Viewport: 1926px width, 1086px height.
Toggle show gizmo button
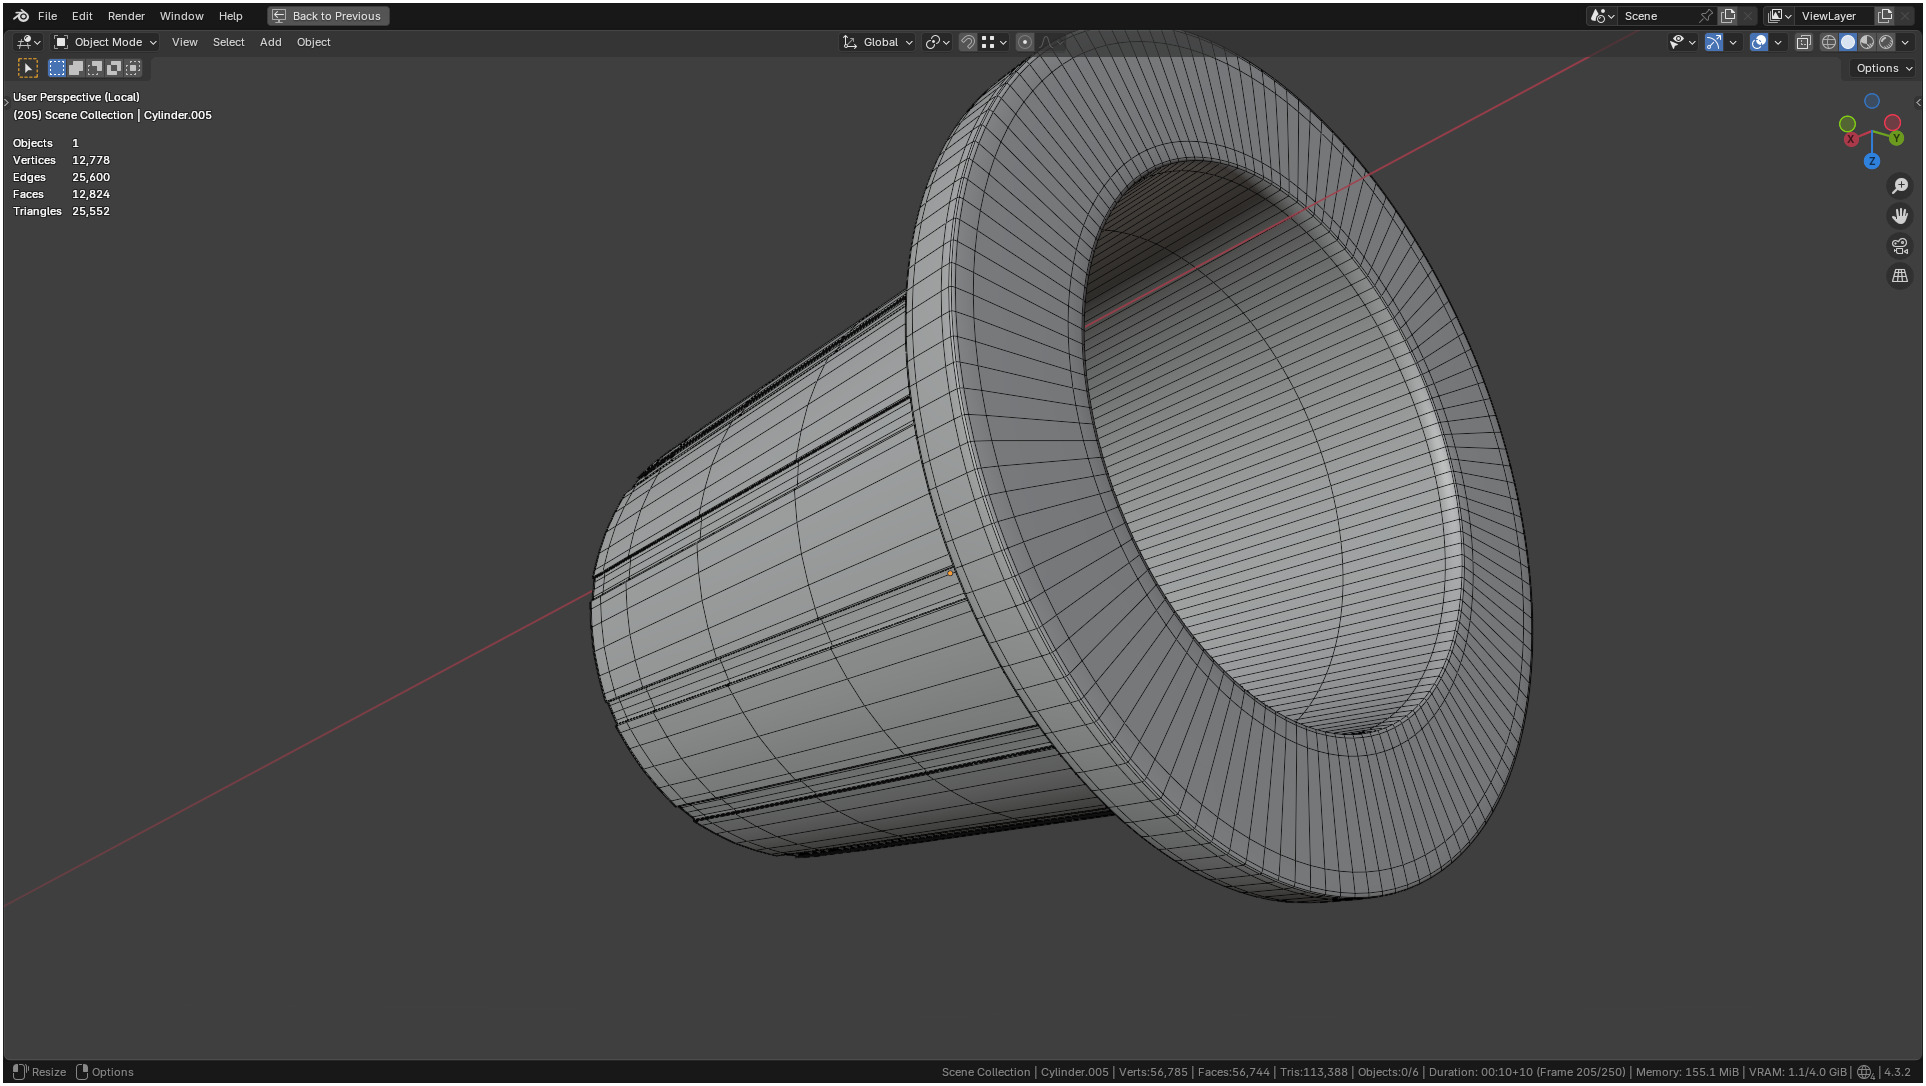click(x=1713, y=42)
